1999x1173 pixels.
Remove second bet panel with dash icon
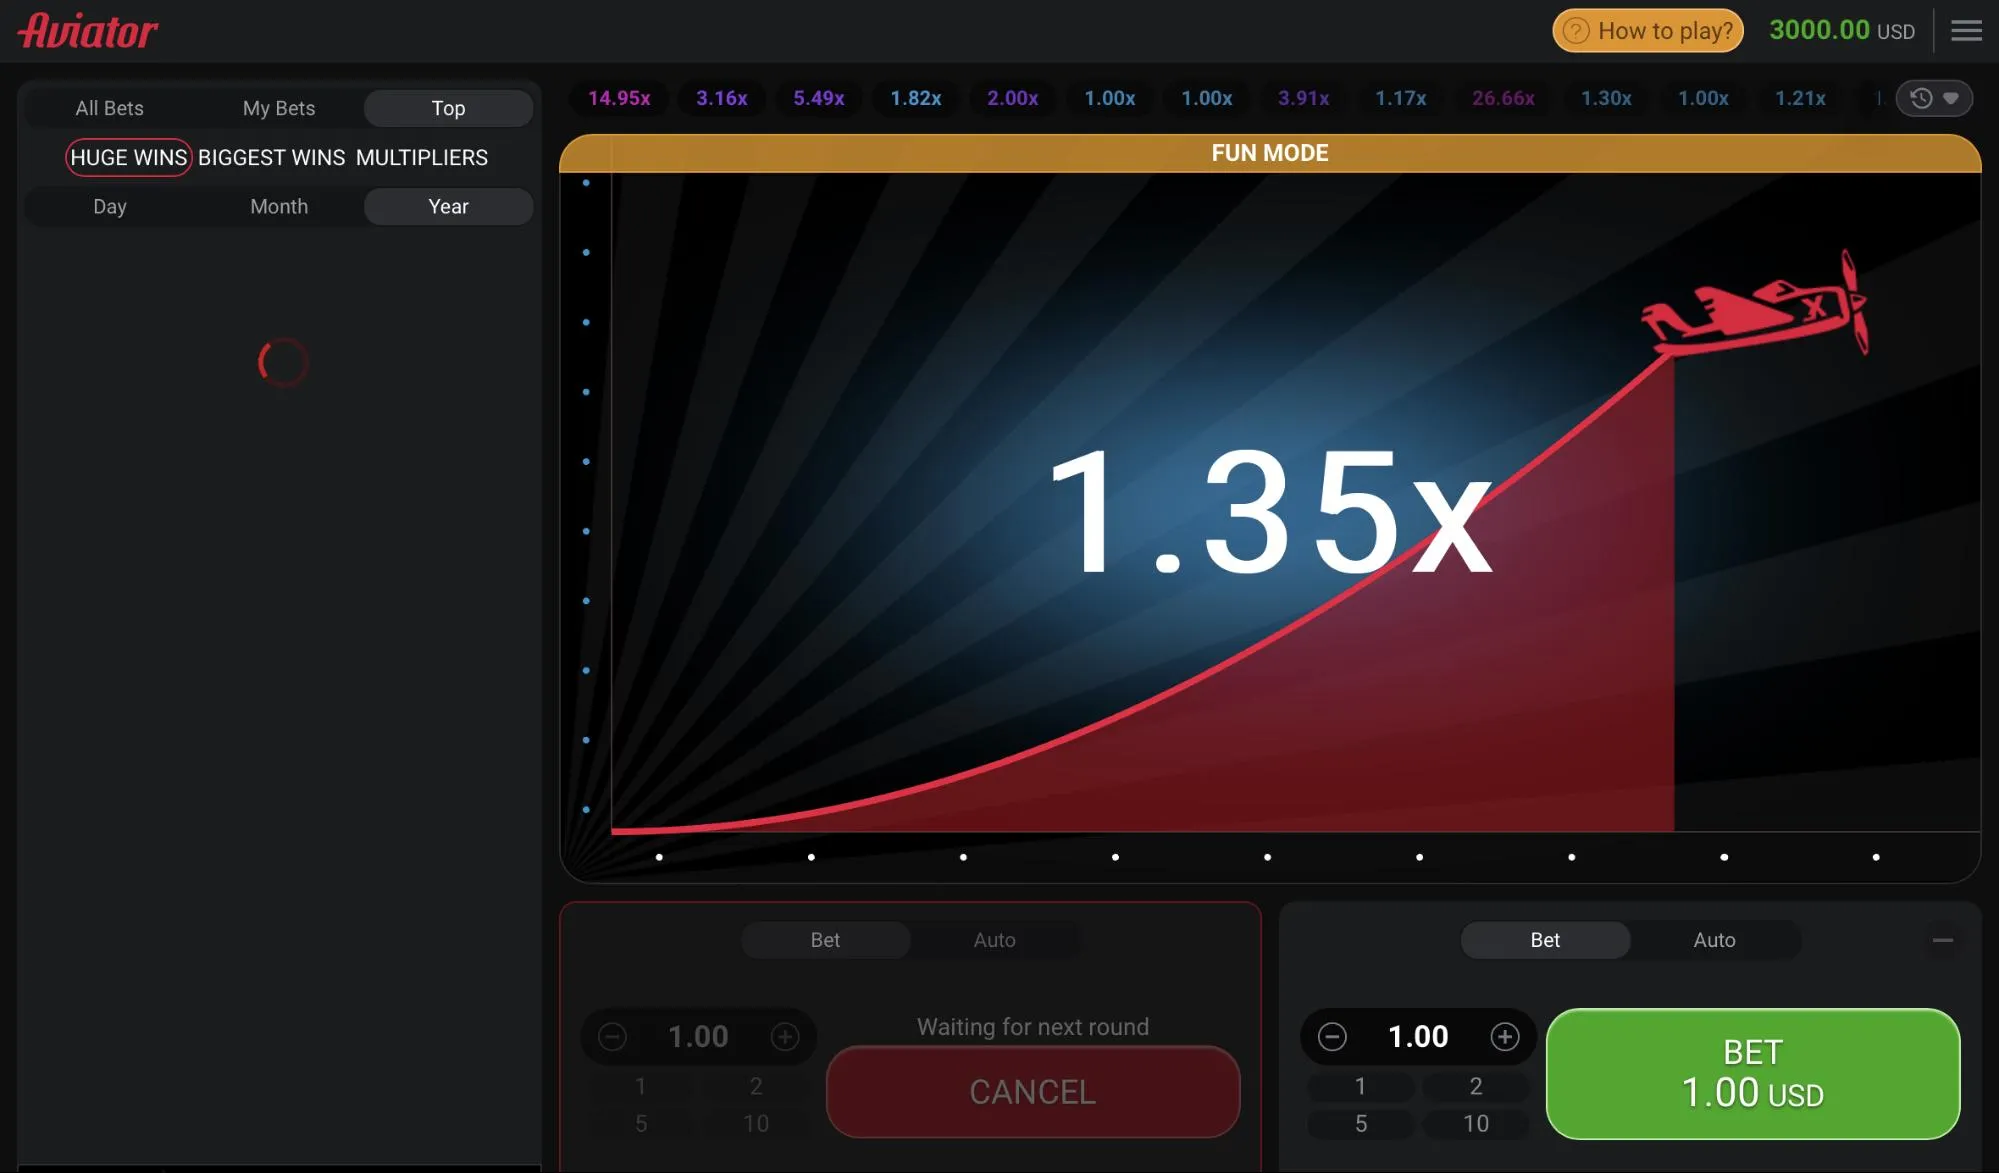1942,940
